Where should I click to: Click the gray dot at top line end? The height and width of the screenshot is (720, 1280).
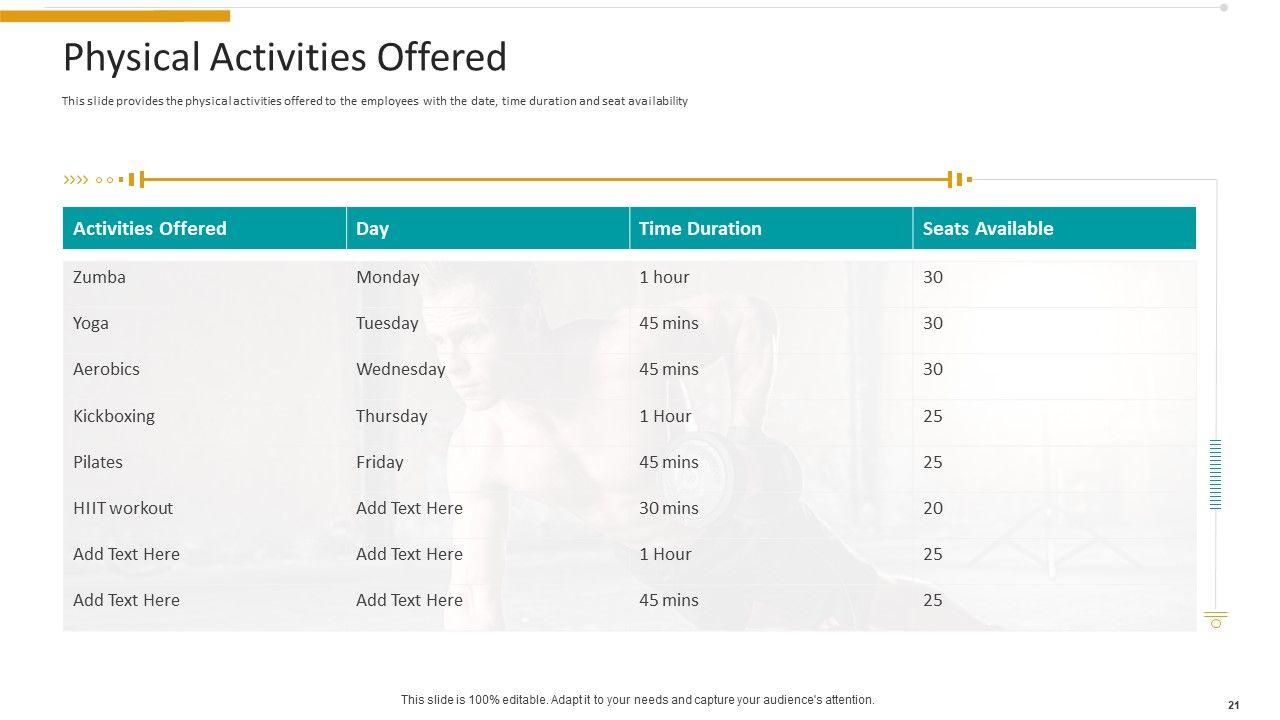point(1224,8)
